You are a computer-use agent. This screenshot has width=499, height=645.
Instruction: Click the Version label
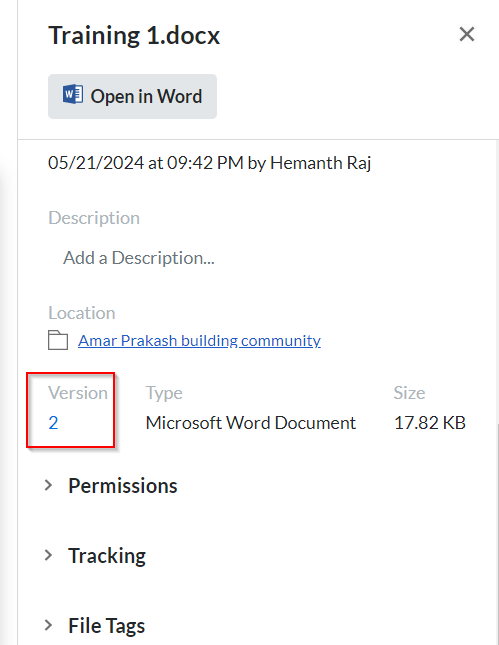[78, 393]
